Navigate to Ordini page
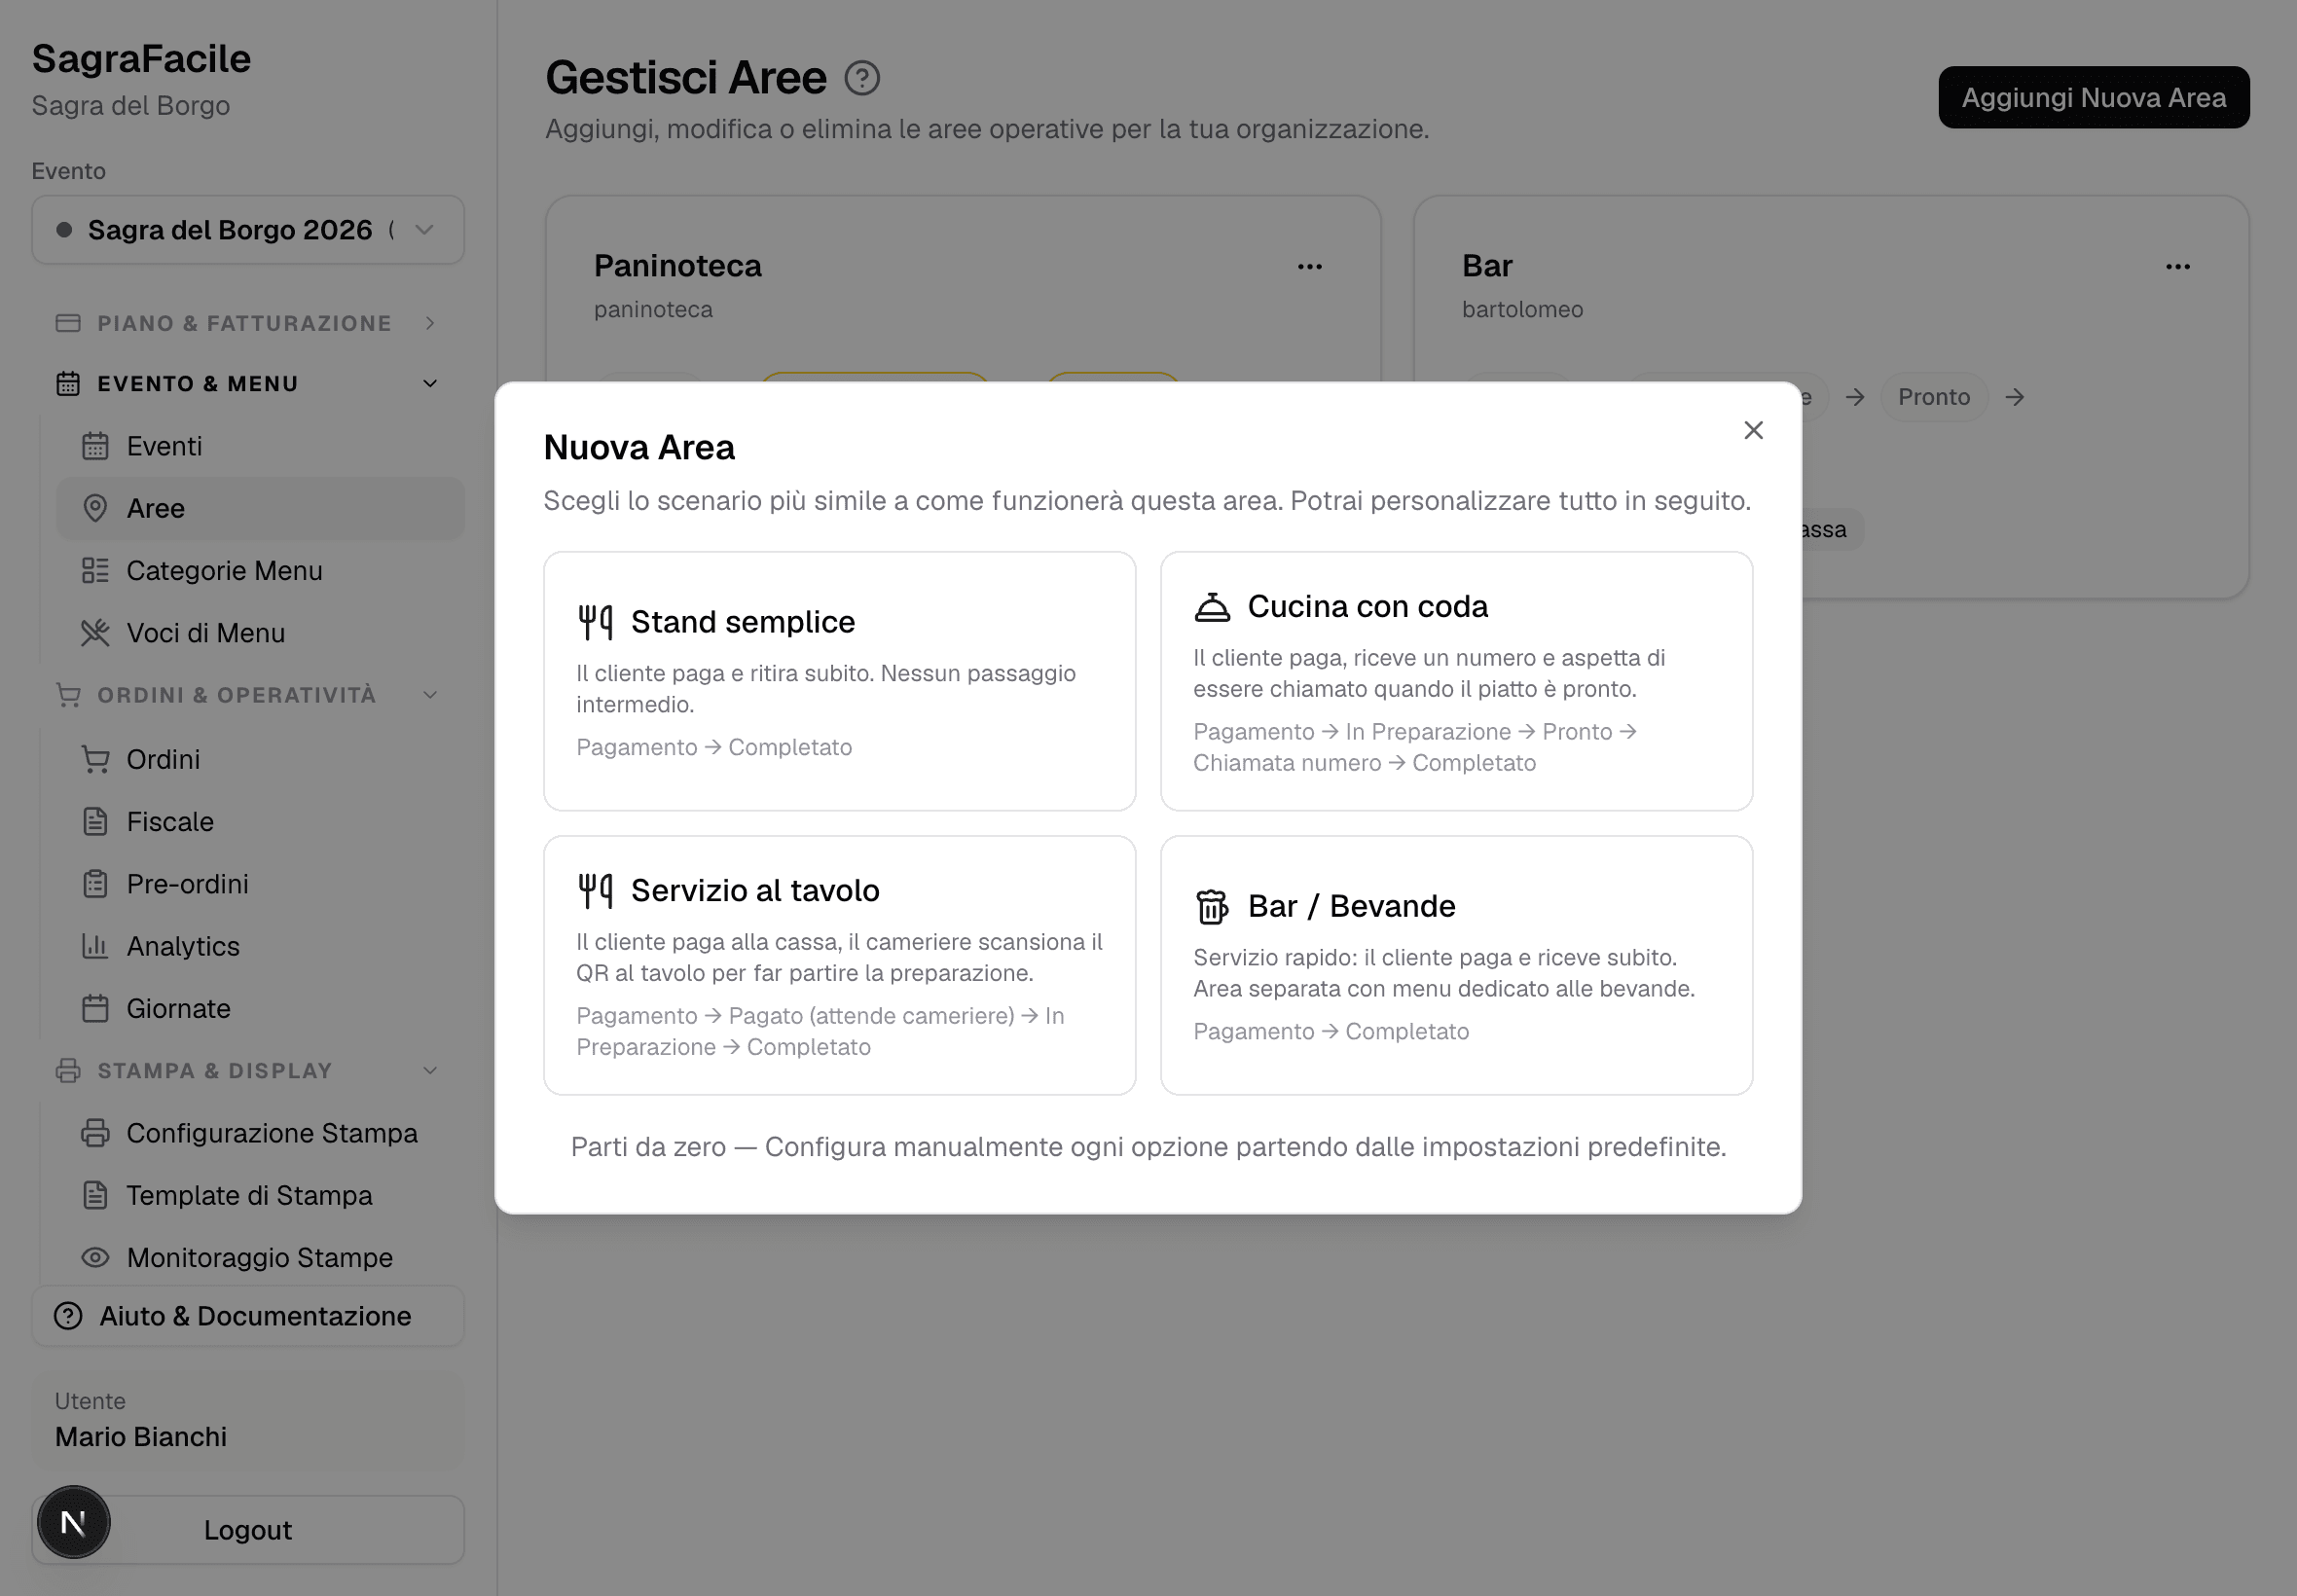This screenshot has width=2297, height=1596. 260,759
